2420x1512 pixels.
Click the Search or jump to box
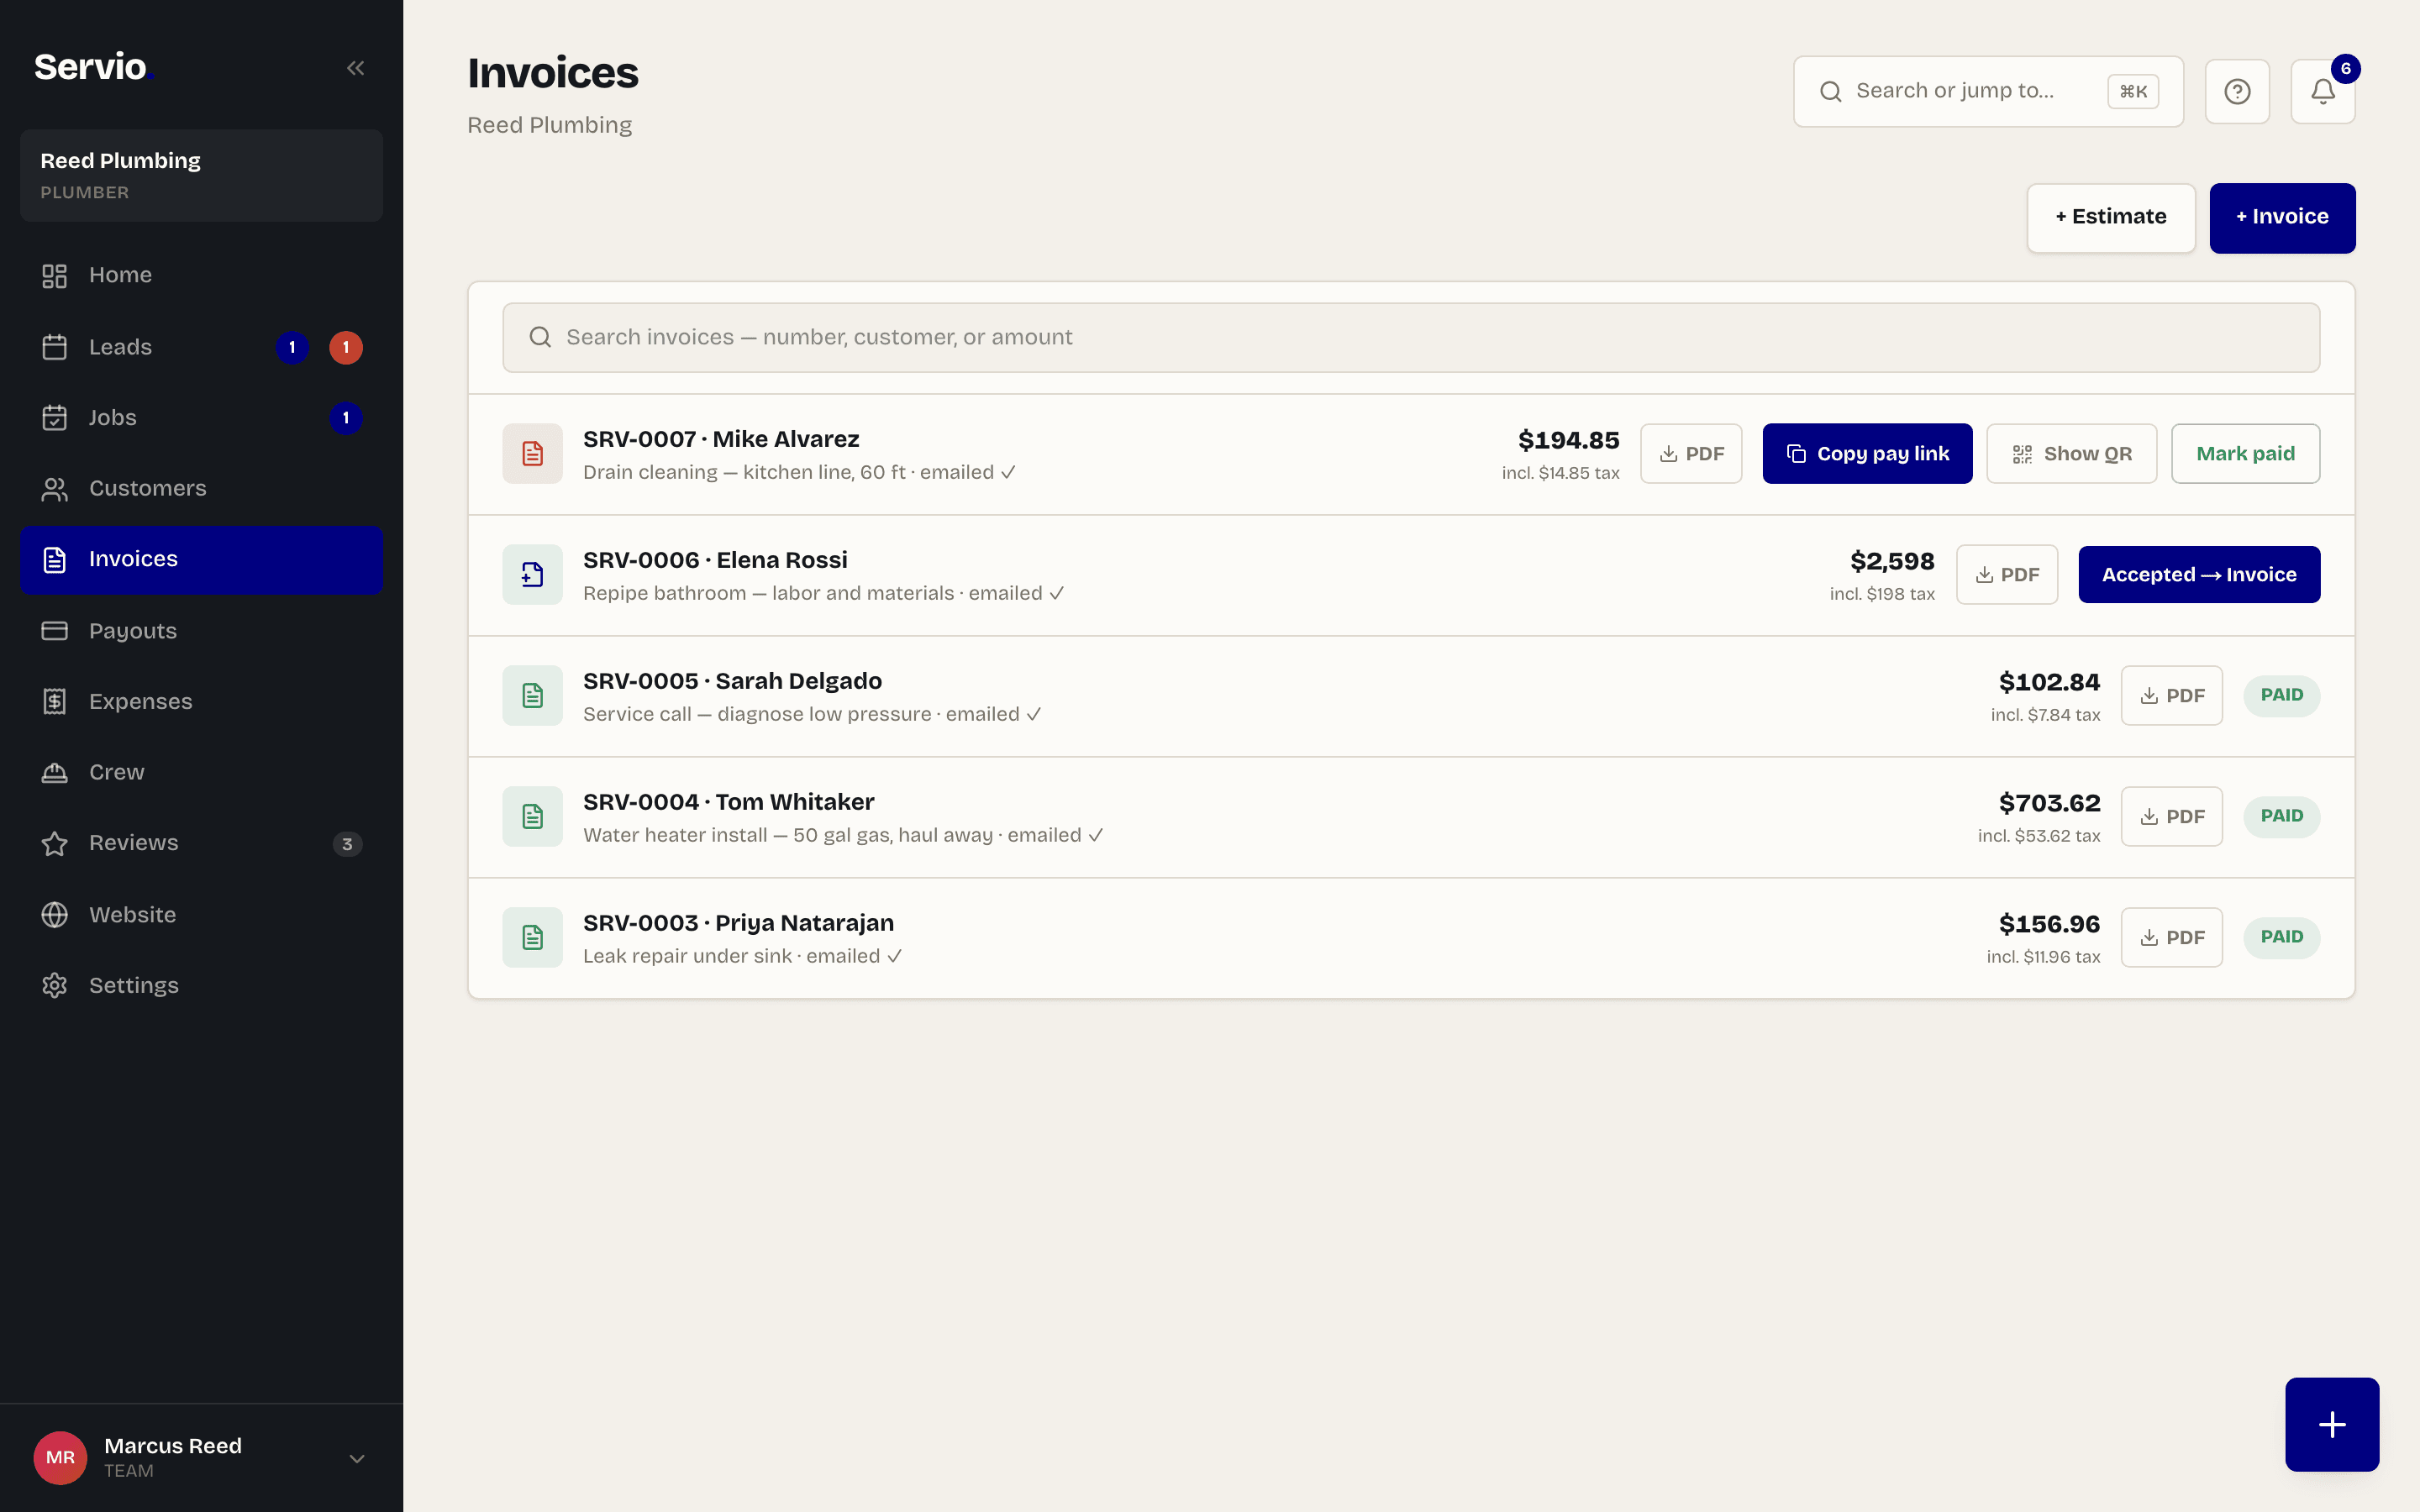(1988, 92)
